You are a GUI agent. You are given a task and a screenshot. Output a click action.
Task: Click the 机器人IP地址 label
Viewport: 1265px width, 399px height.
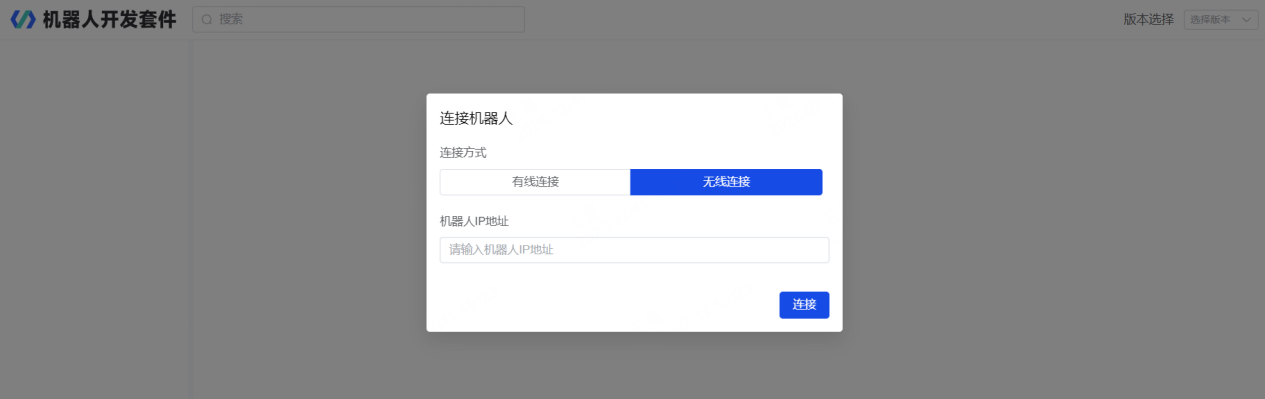pyautogui.click(x=475, y=221)
